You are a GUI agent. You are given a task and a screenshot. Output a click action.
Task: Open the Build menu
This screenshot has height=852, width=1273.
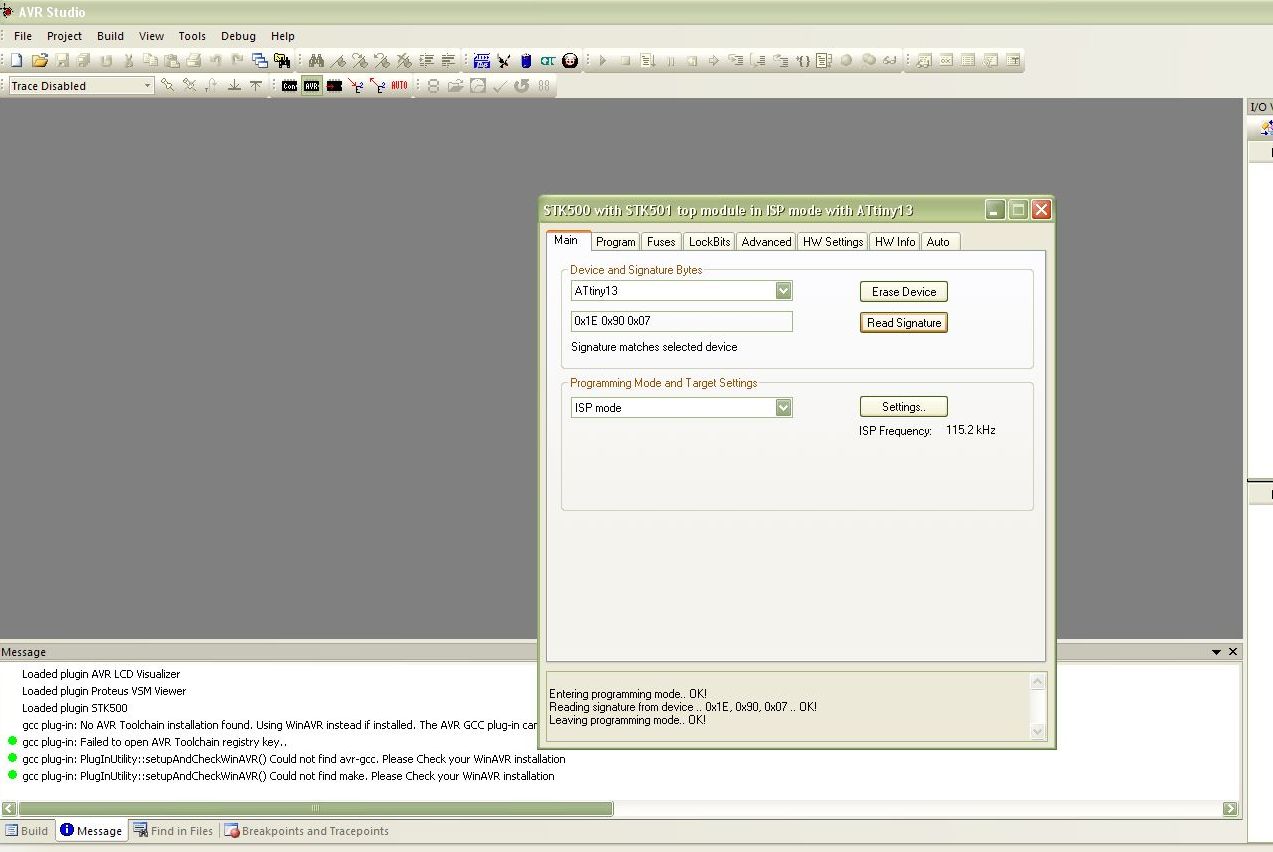point(110,36)
